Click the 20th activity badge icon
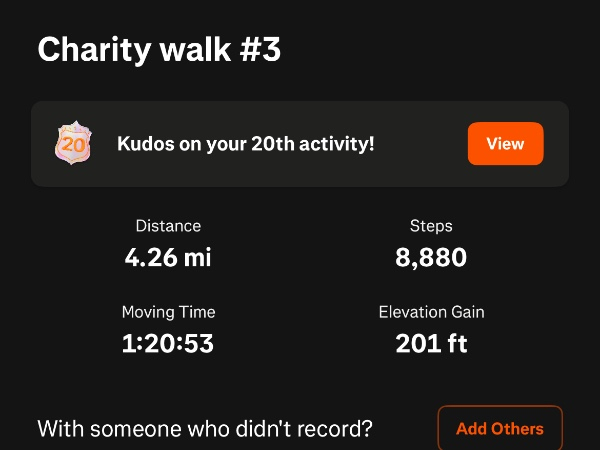This screenshot has height=450, width=600. coord(72,144)
